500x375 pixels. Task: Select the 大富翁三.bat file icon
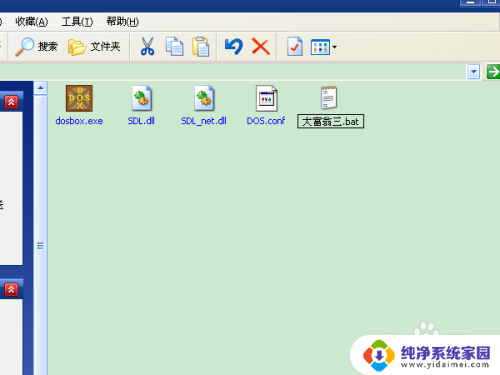pos(329,98)
